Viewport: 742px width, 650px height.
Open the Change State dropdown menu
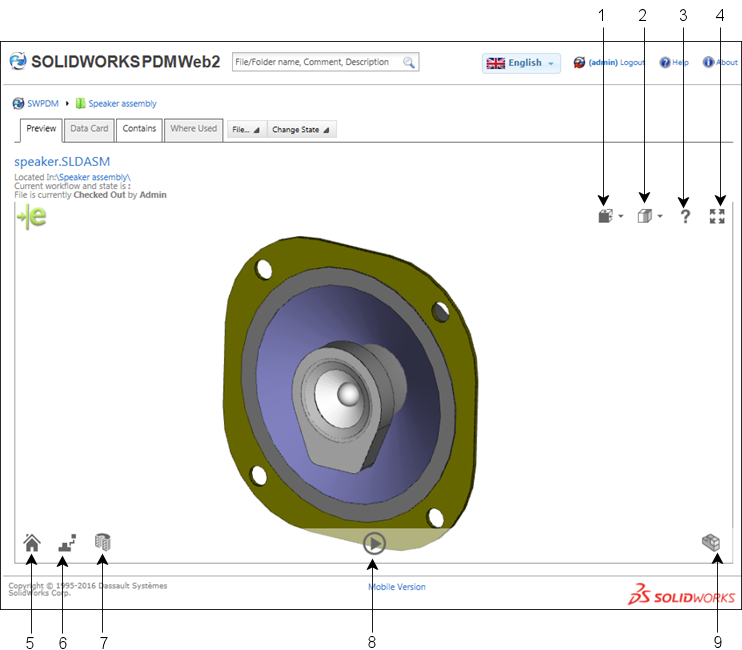coord(302,129)
